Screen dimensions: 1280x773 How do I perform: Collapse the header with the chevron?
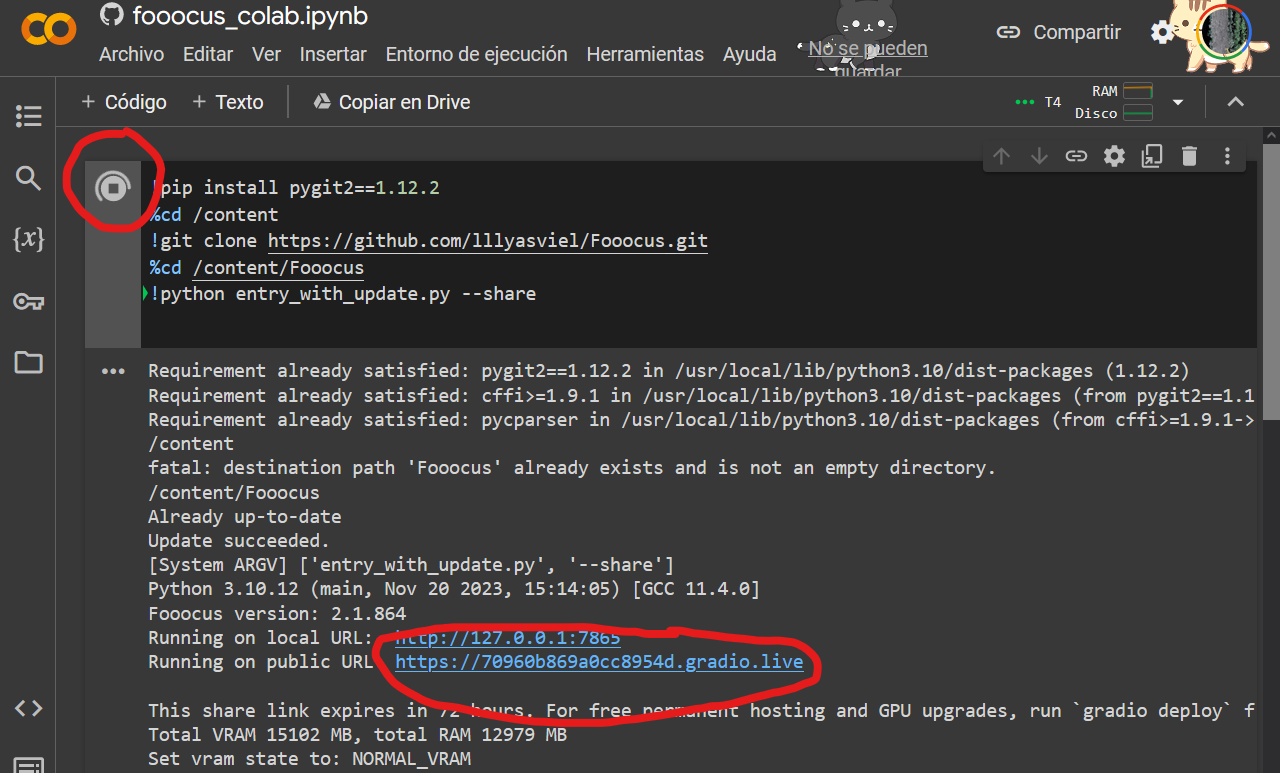click(x=1235, y=102)
